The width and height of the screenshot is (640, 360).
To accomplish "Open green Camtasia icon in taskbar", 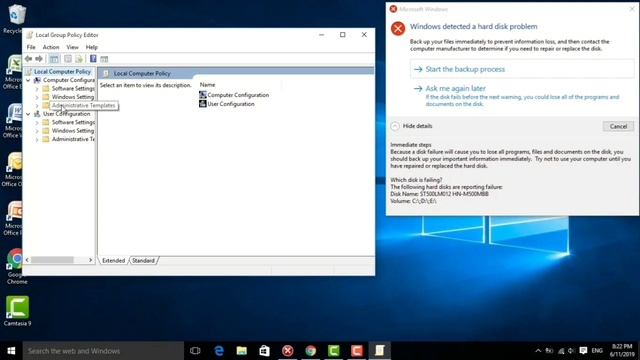I will click(x=333, y=351).
